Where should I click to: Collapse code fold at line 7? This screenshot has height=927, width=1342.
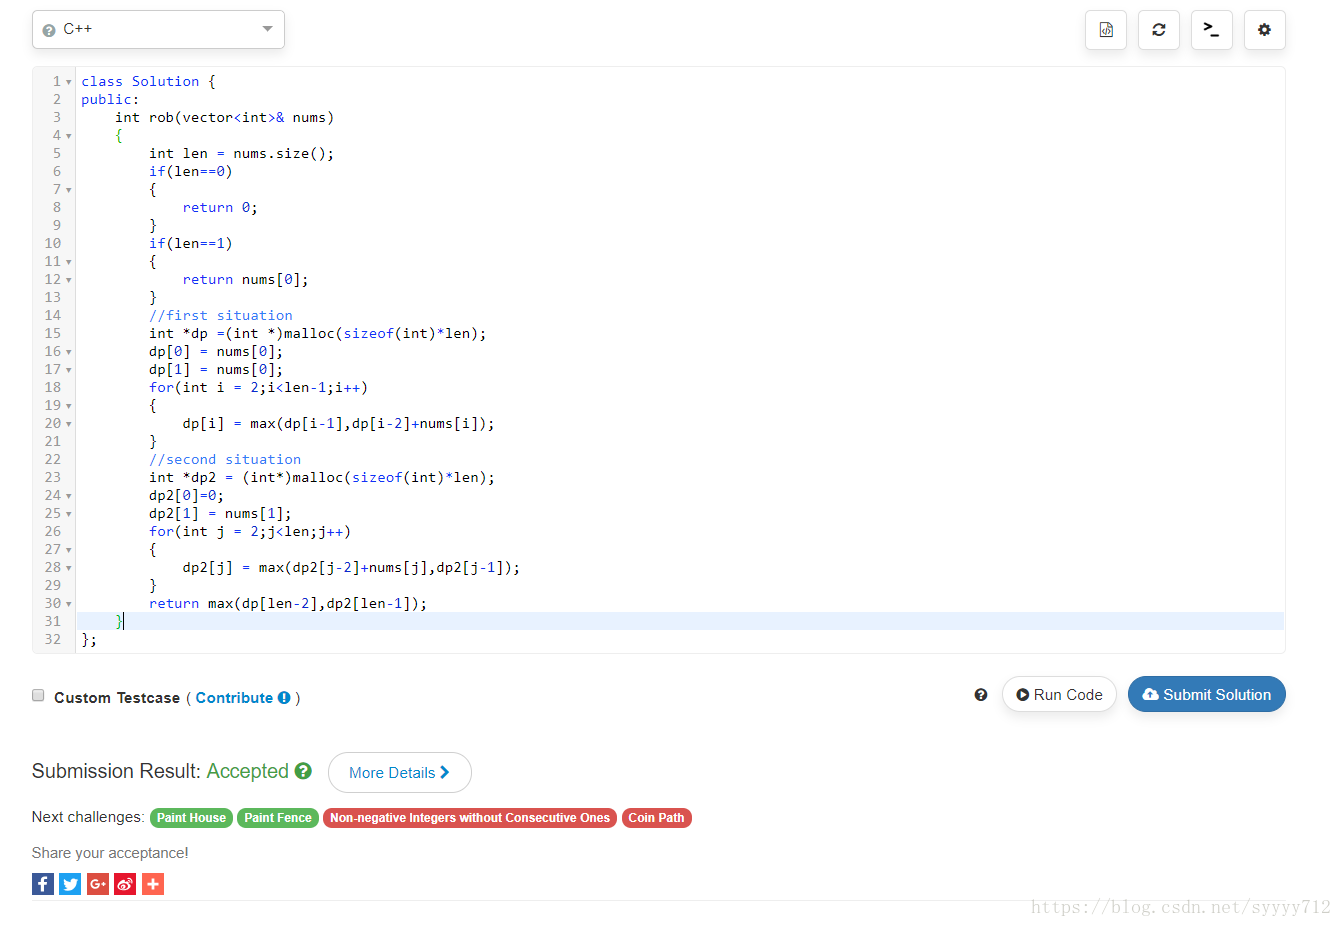69,190
